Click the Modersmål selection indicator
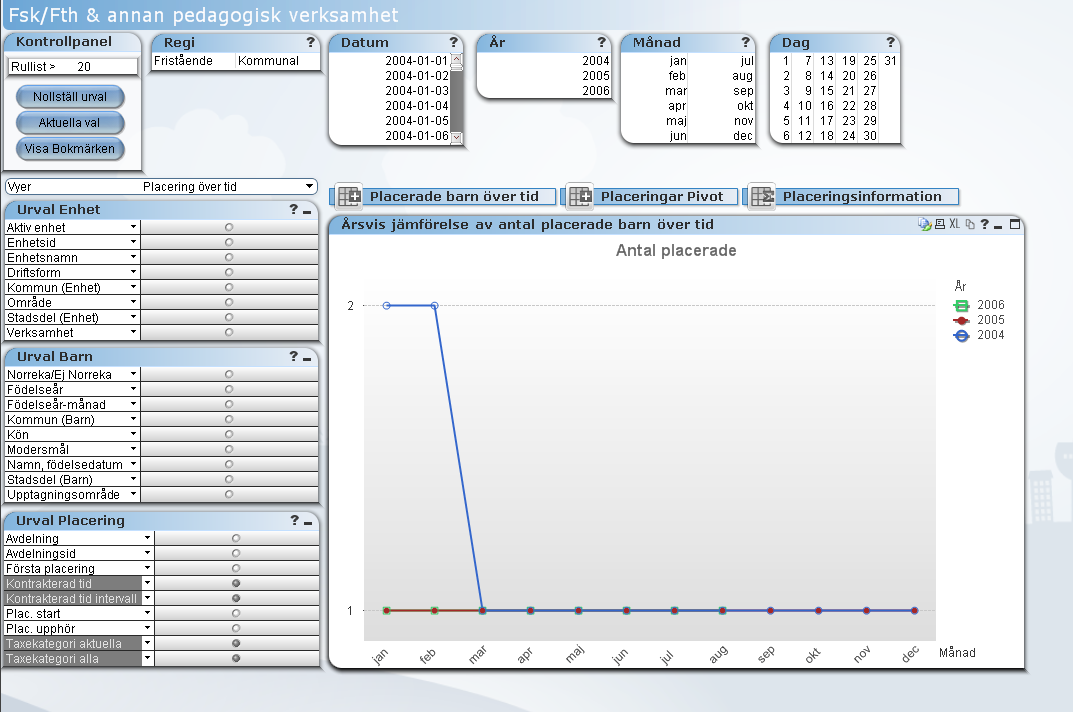Viewport: 1073px width, 712px height. click(229, 450)
